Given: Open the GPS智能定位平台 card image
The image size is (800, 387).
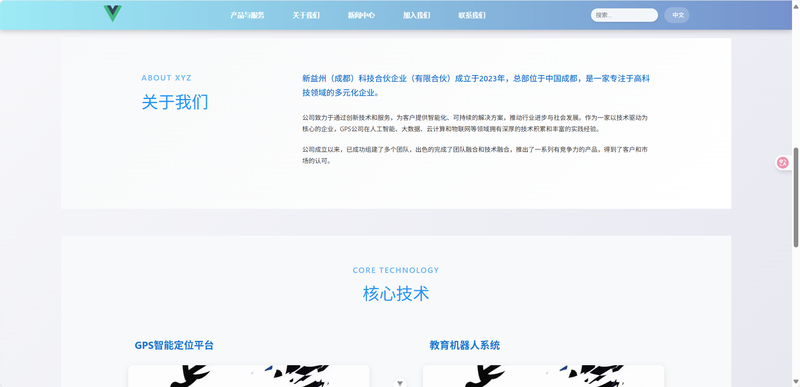Looking at the screenshot, I should coord(248,376).
